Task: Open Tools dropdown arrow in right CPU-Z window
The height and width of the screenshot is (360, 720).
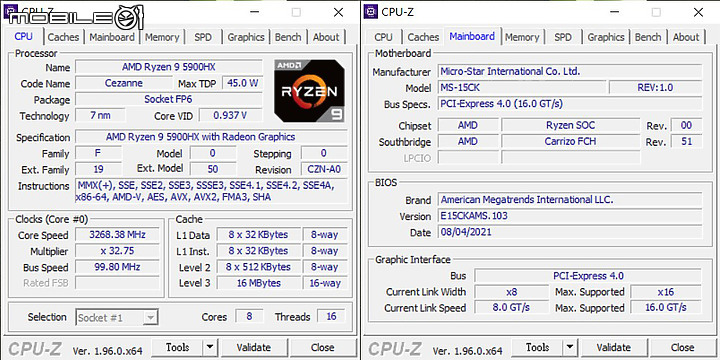Action: 569,348
